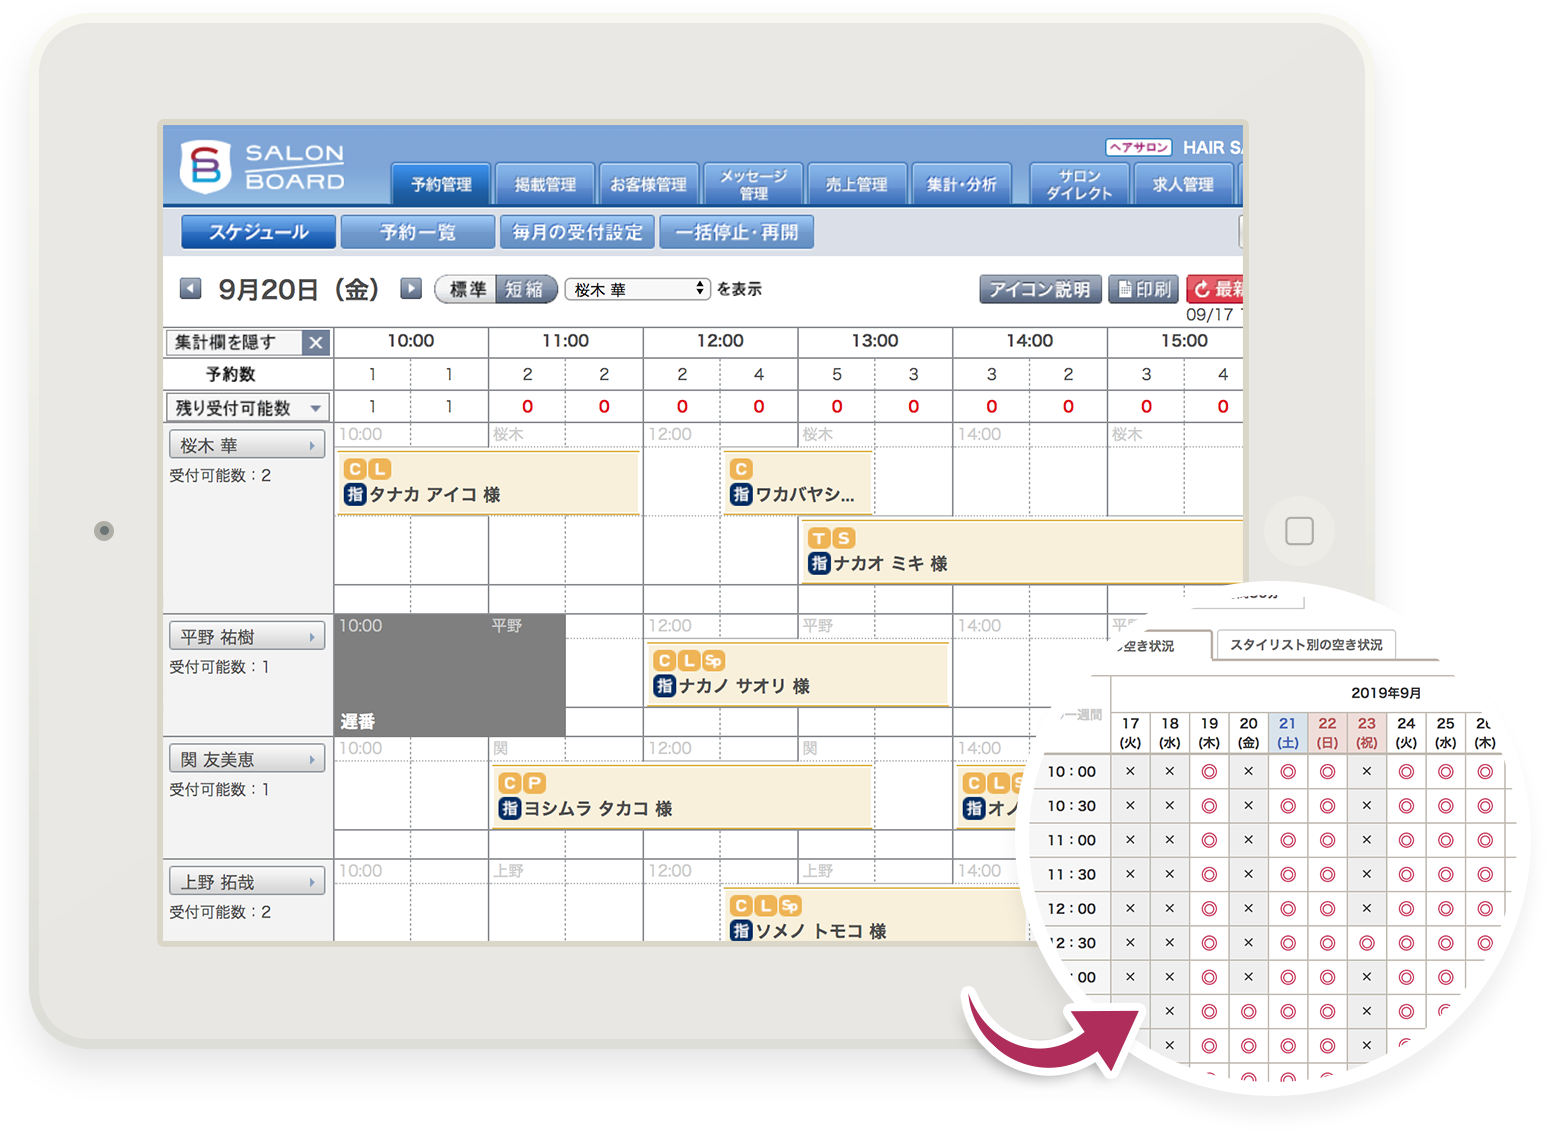Switch view to 短縮 mode

[x=525, y=289]
